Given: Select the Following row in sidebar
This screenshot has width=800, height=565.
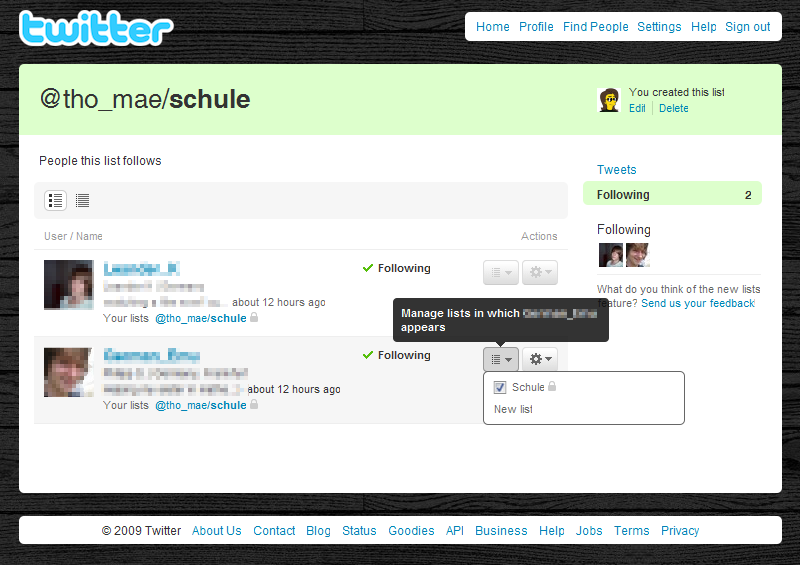Looking at the screenshot, I should pos(672,194).
